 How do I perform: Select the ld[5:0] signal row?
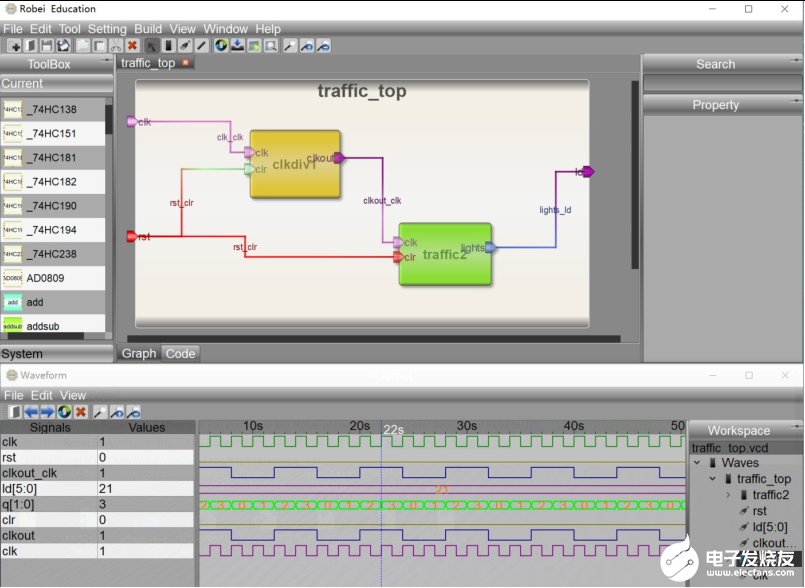click(x=97, y=489)
